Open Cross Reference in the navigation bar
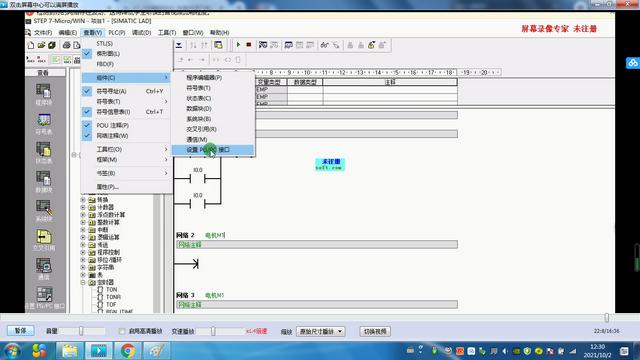Screen dimensions: 640x360 coord(43,240)
